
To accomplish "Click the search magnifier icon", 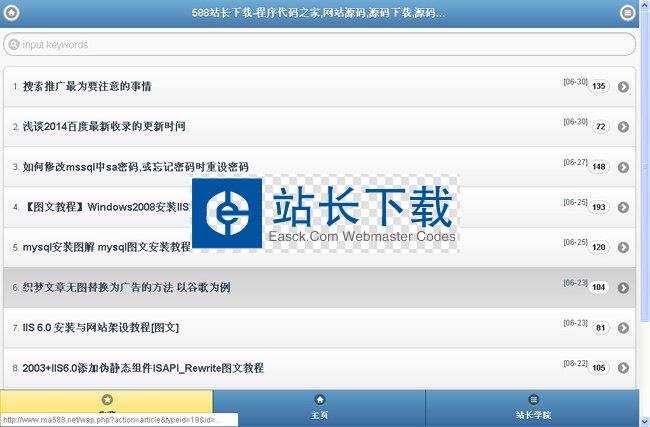I will (x=14, y=44).
